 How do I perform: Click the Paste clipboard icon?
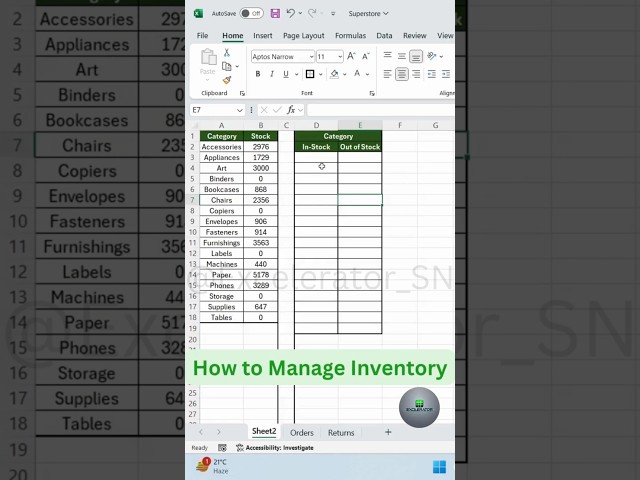pos(208,57)
